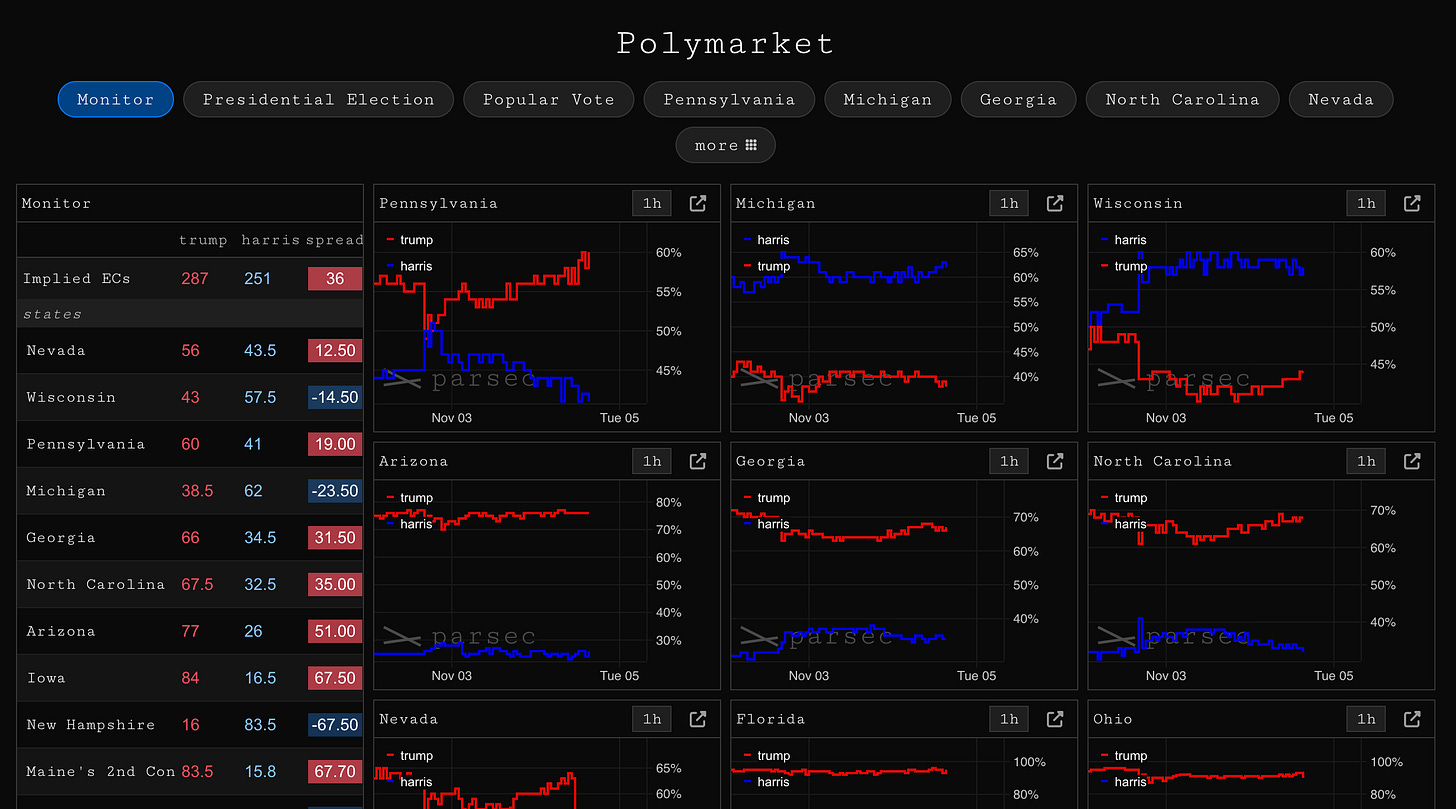This screenshot has width=1456, height=809.
Task: Change Arizona chart 1h interval
Action: 652,461
